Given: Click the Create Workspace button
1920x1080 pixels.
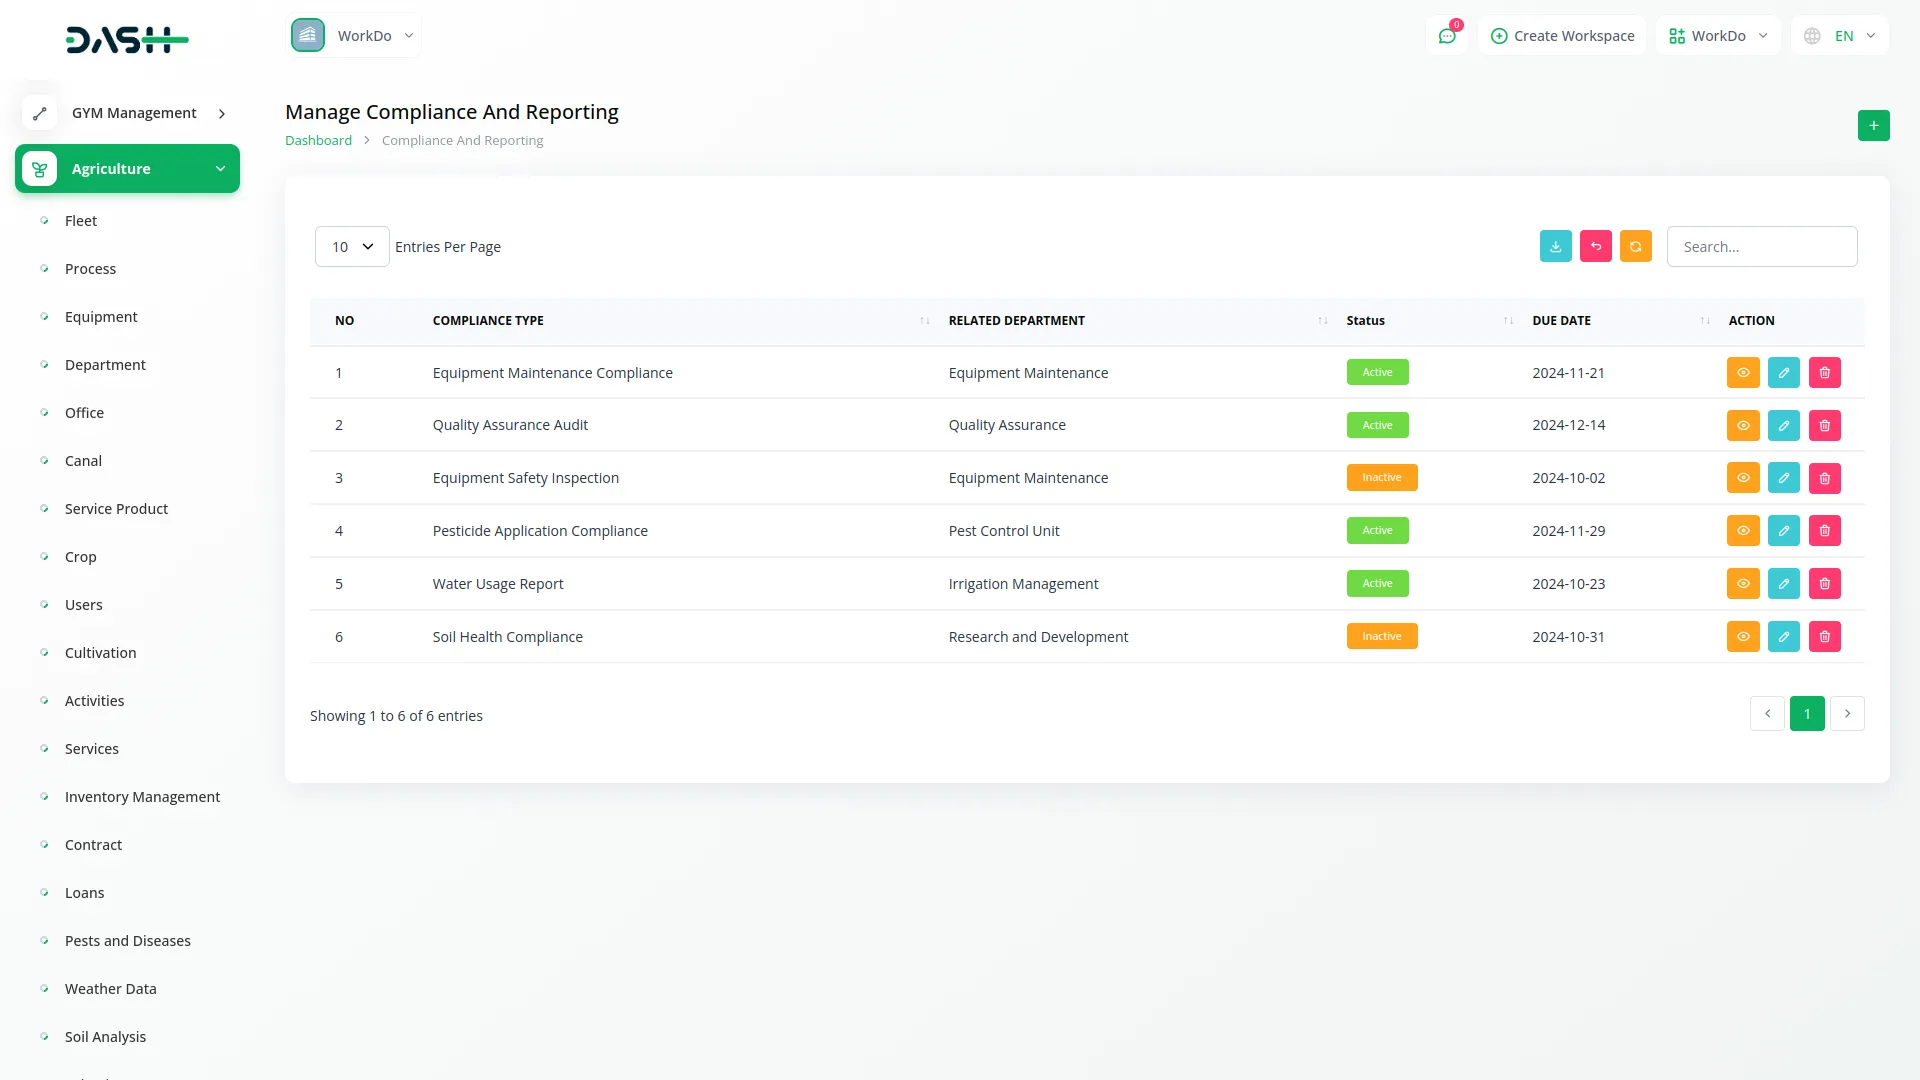Looking at the screenshot, I should 1562,36.
